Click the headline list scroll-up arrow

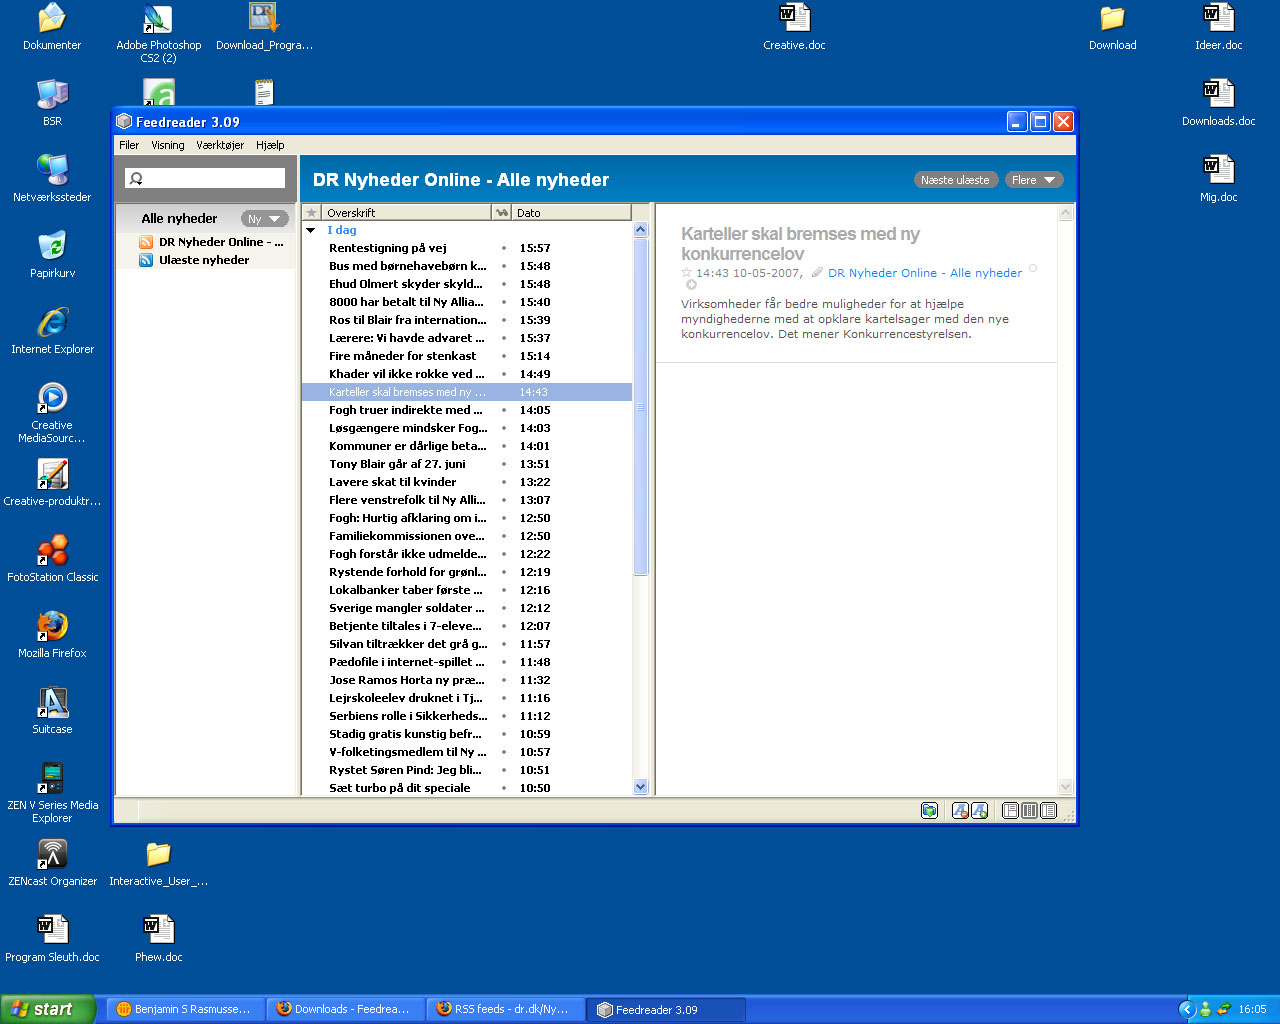pyautogui.click(x=641, y=230)
